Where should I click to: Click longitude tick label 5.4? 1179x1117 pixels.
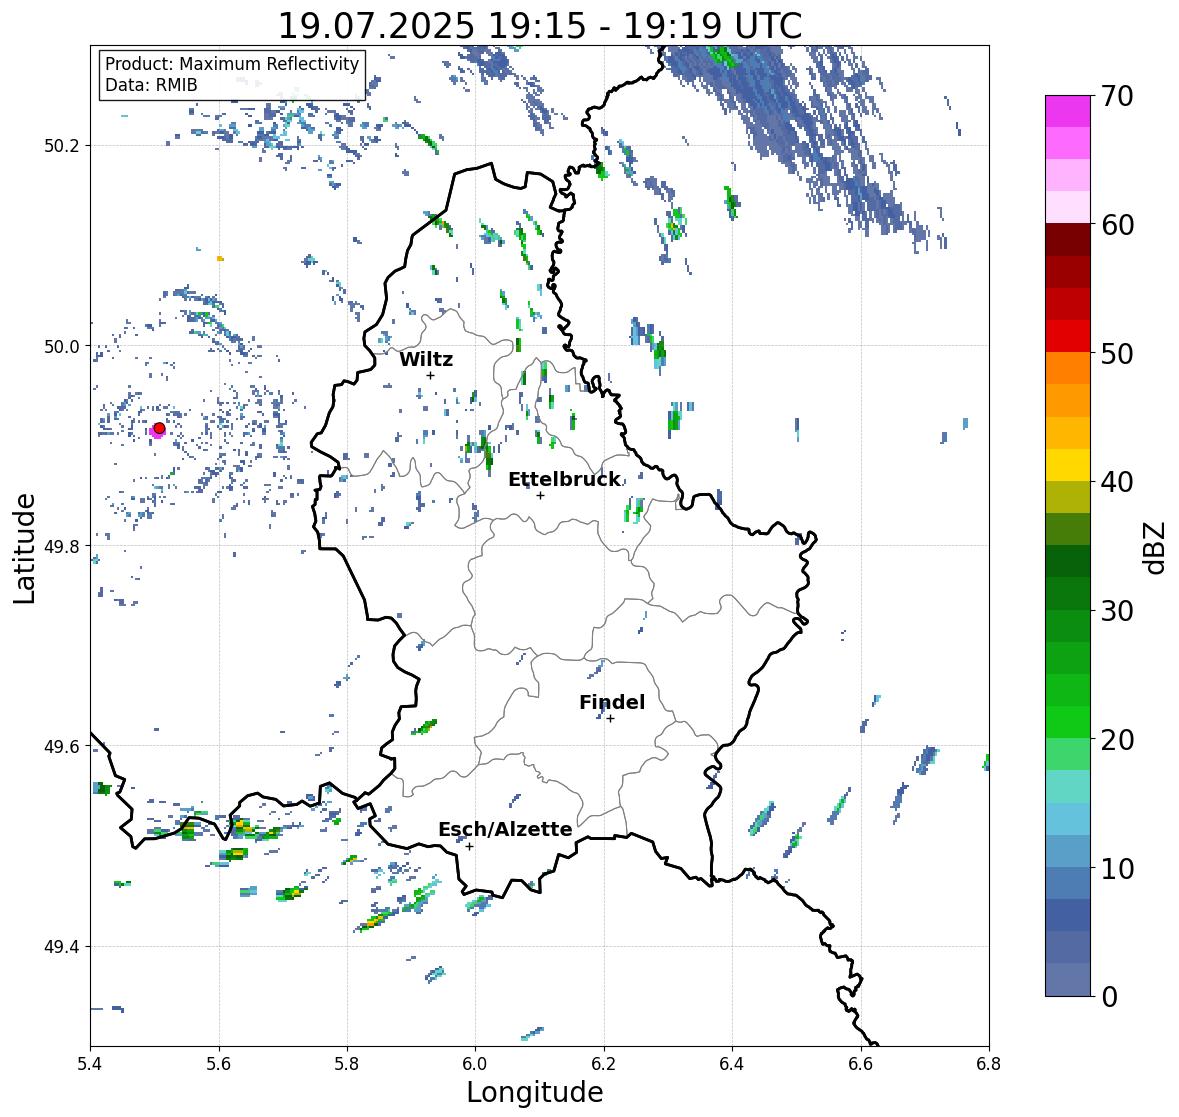click(90, 1064)
